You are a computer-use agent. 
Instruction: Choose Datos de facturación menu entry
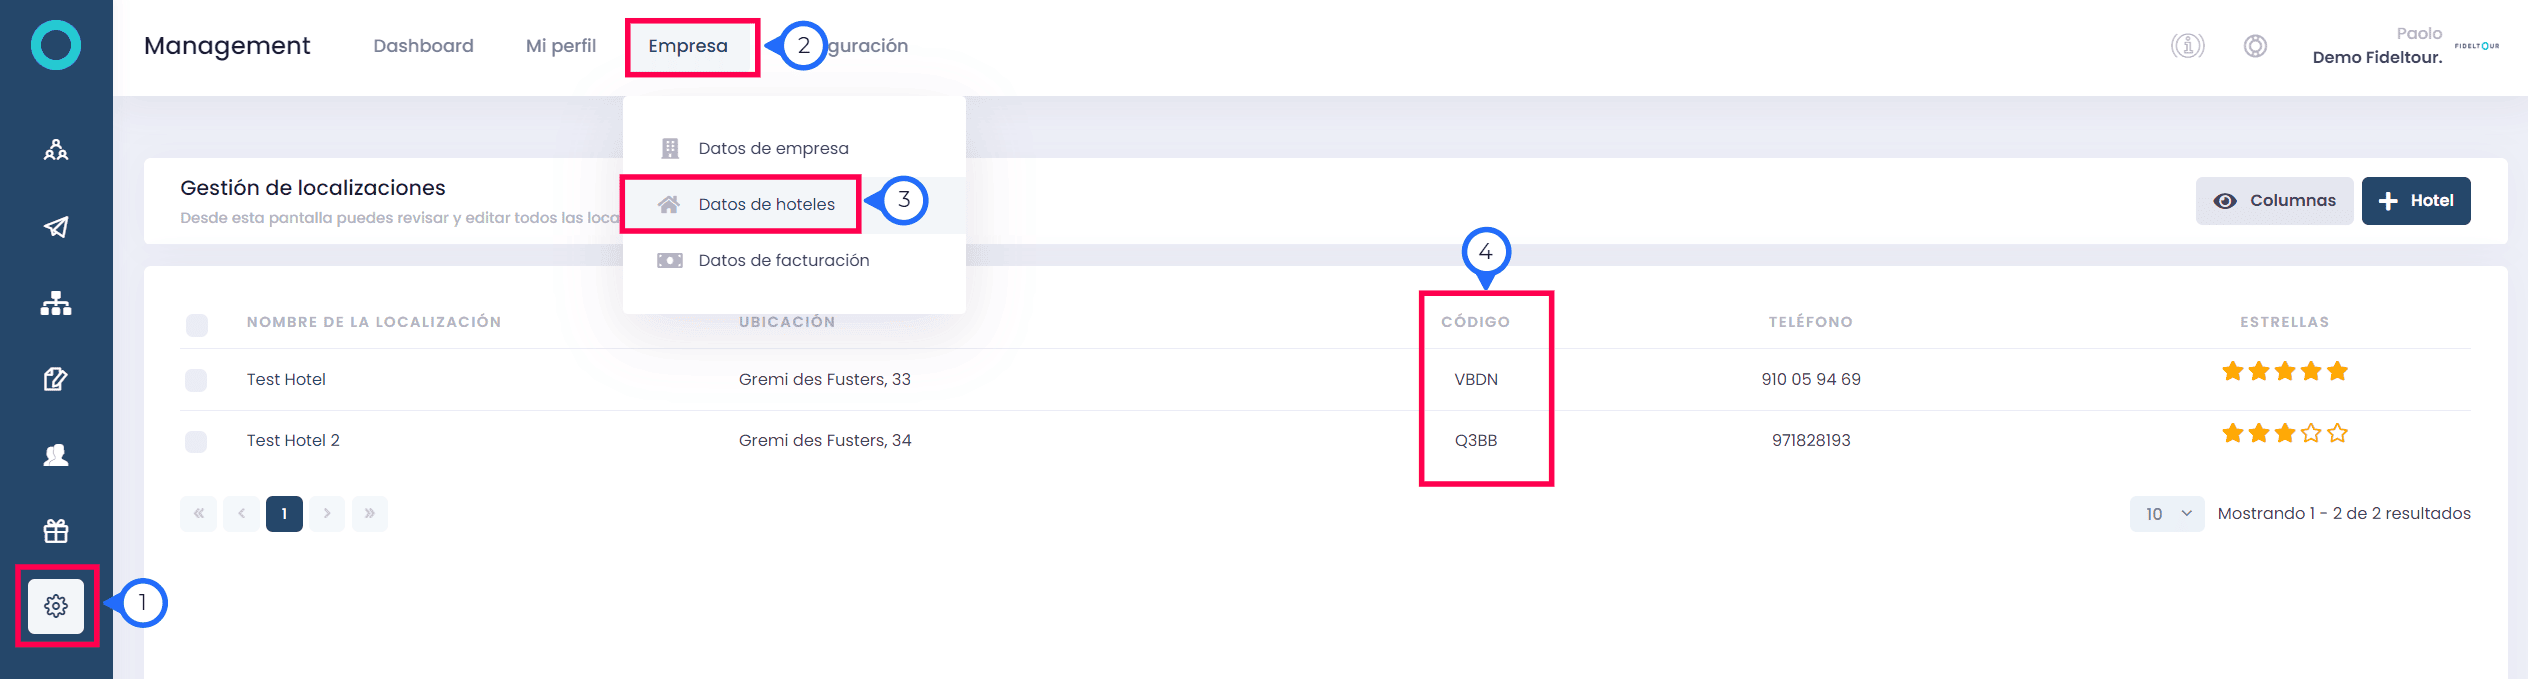tap(783, 260)
